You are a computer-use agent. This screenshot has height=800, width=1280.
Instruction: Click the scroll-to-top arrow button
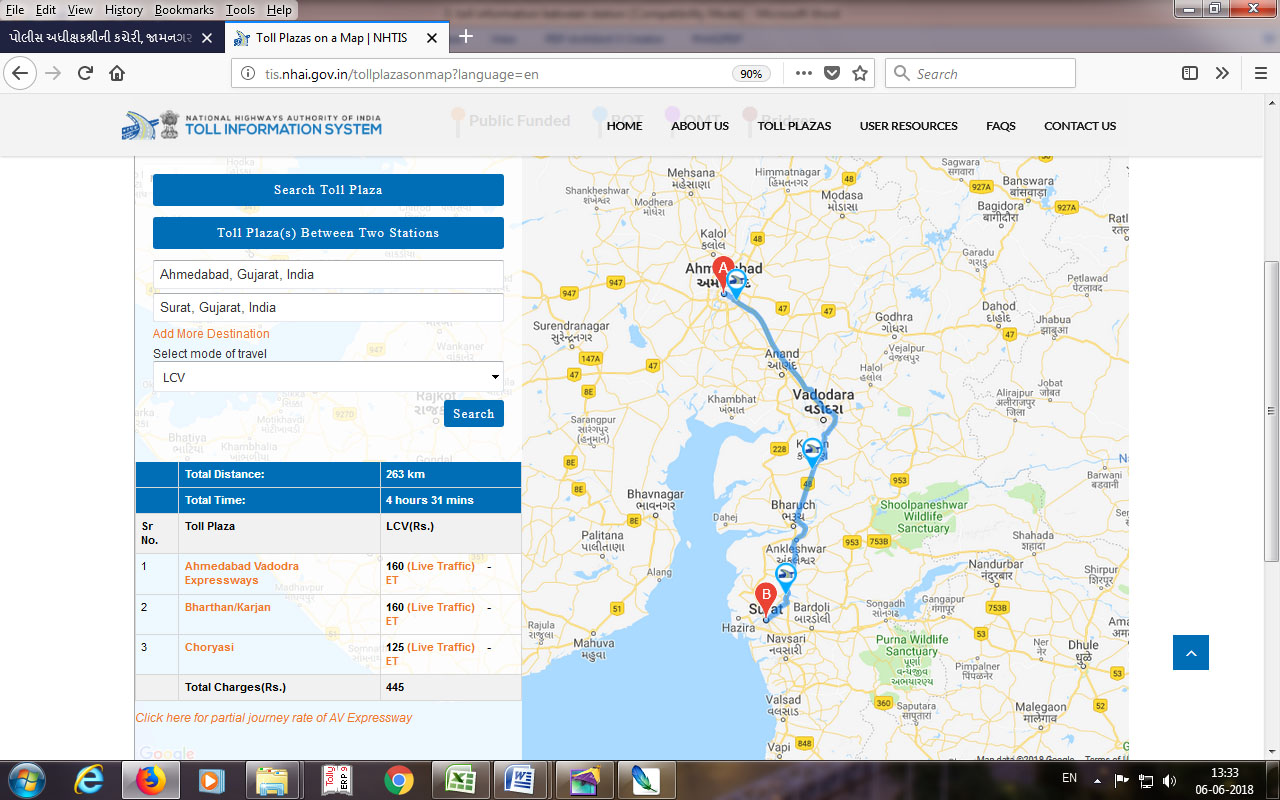coord(1190,652)
